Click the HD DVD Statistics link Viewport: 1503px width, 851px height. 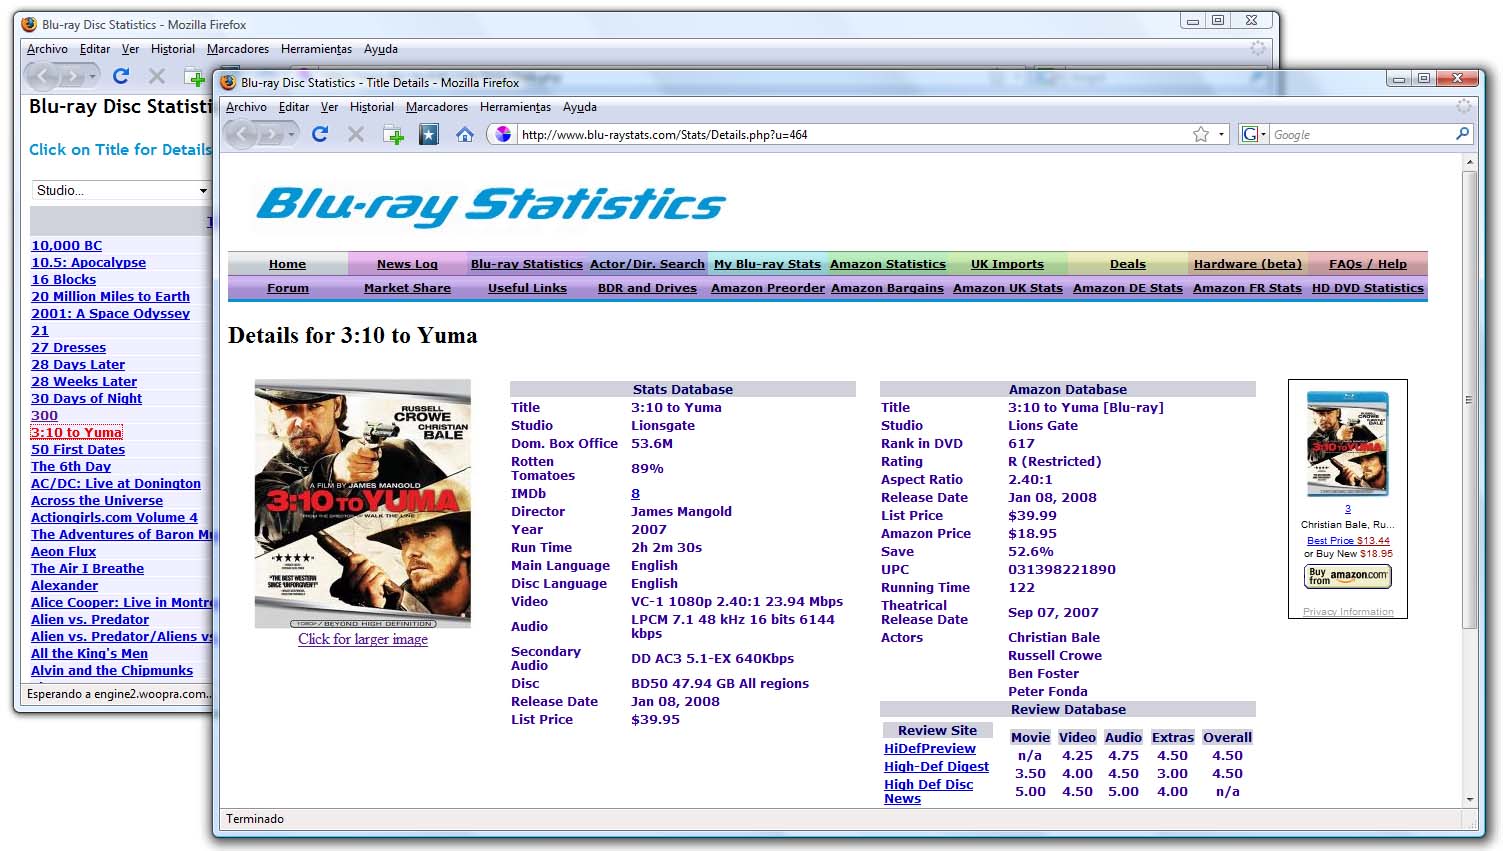tap(1368, 288)
